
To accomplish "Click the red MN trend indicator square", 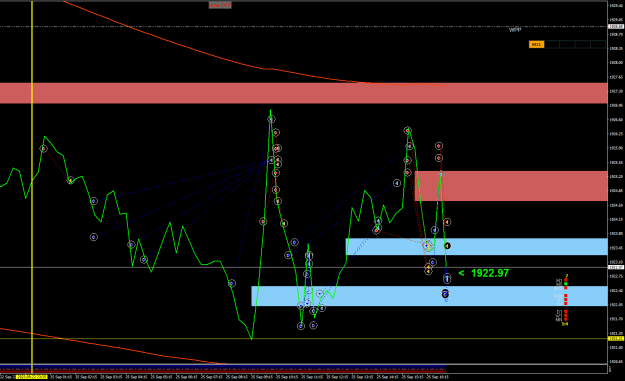I will click(x=566, y=319).
